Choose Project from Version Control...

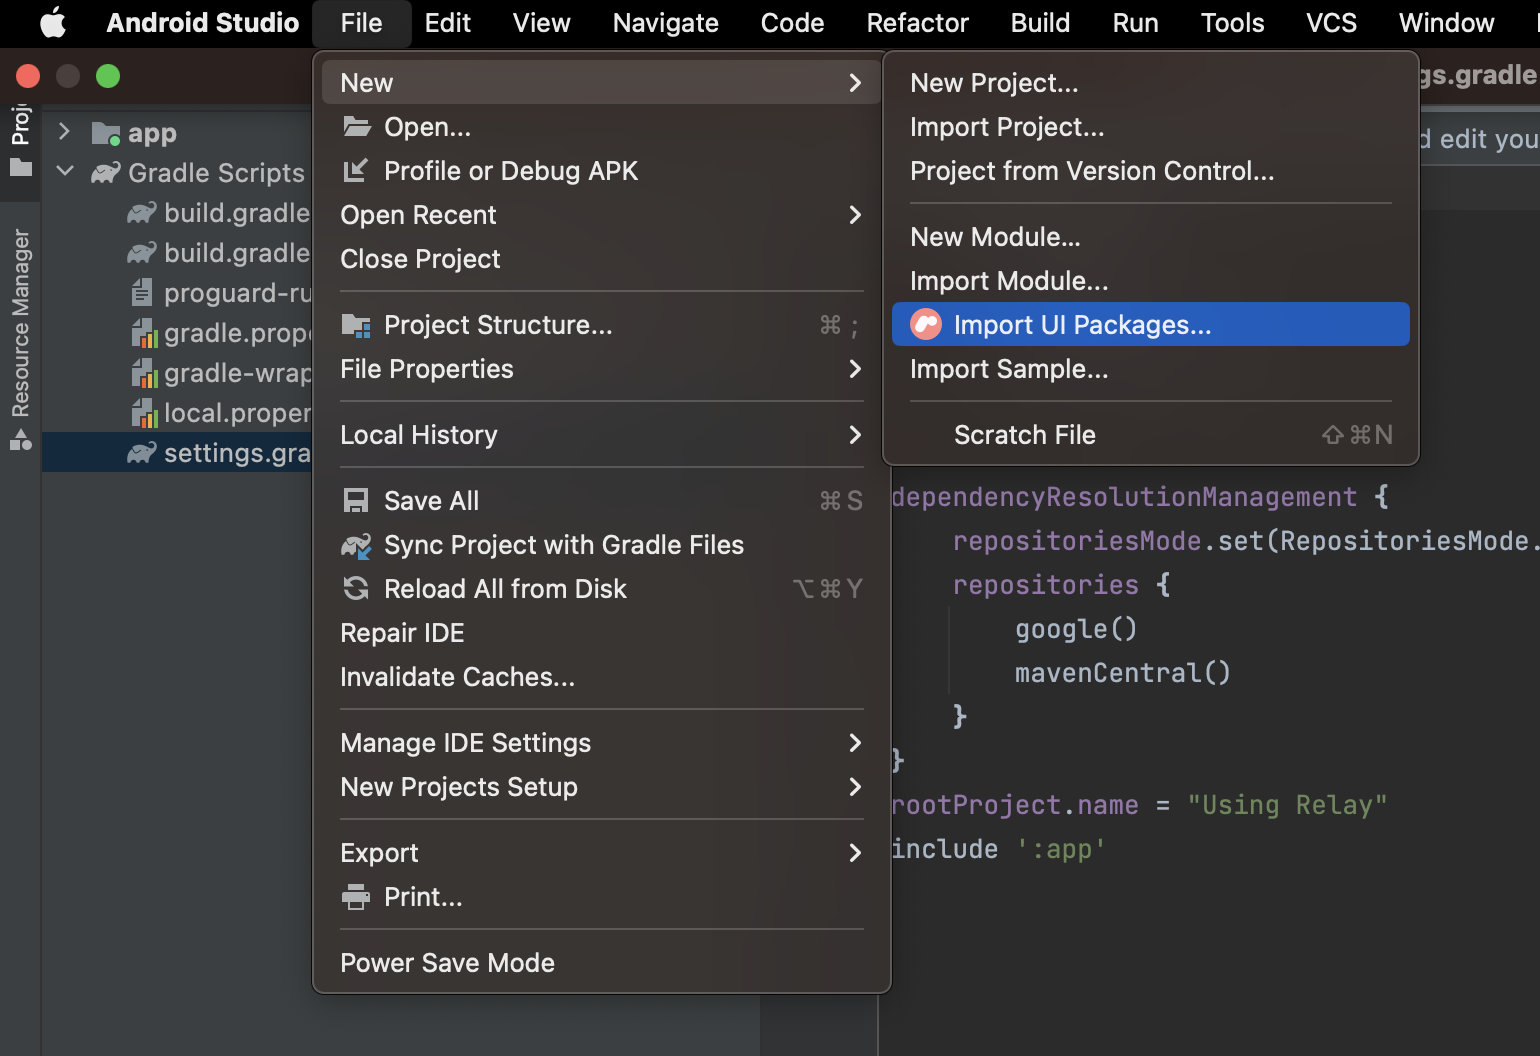(x=1150, y=171)
